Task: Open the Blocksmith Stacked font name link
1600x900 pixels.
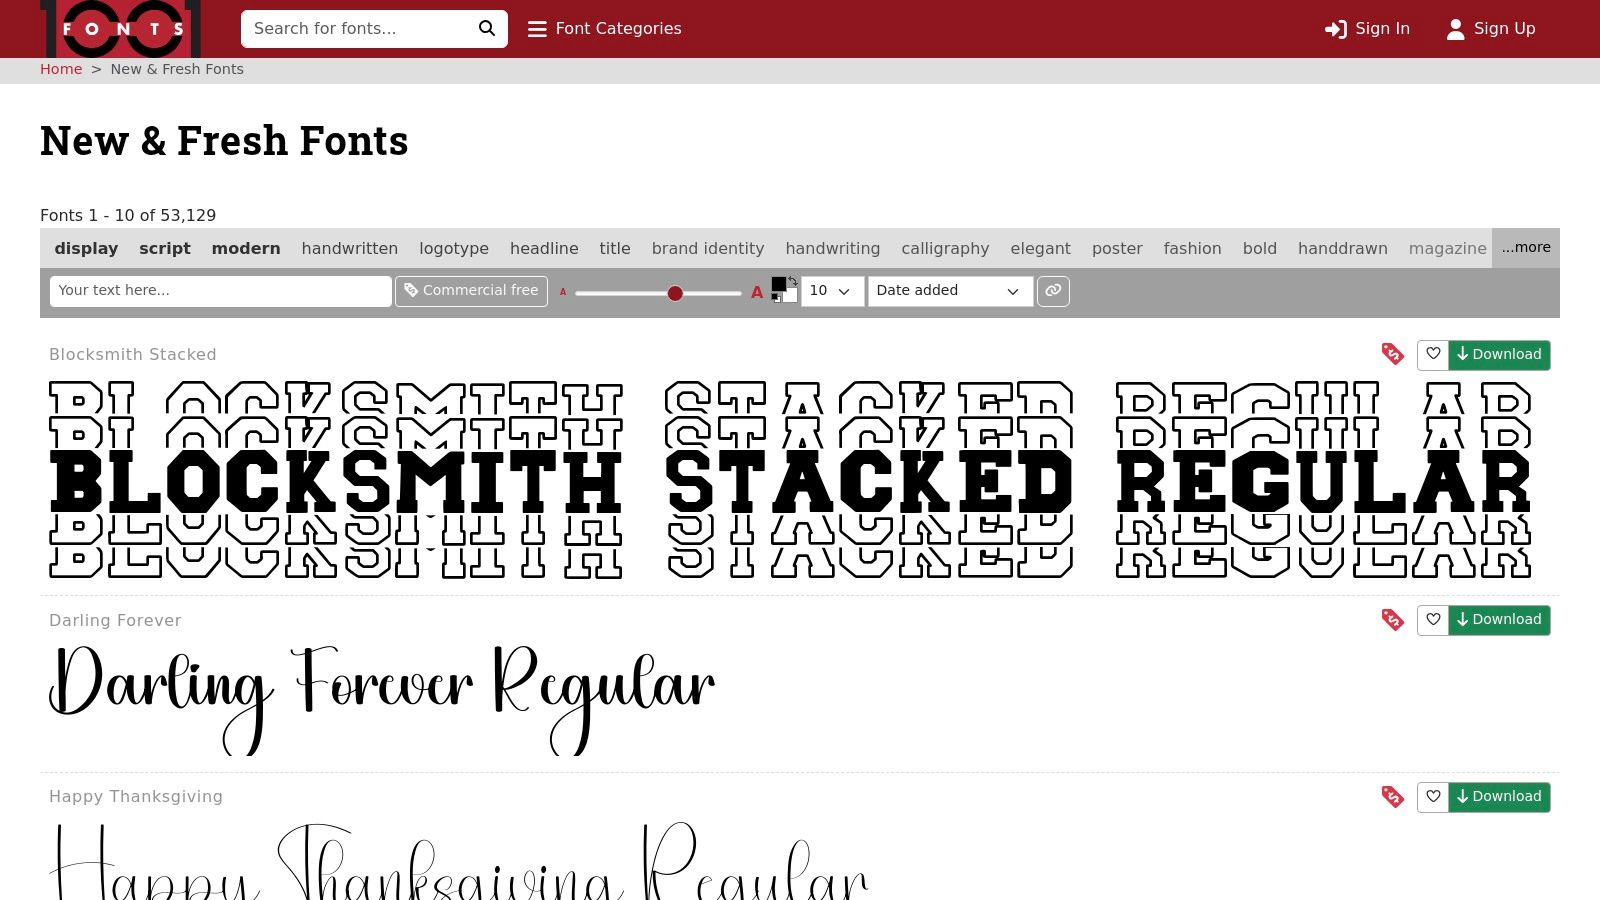Action: [133, 355]
